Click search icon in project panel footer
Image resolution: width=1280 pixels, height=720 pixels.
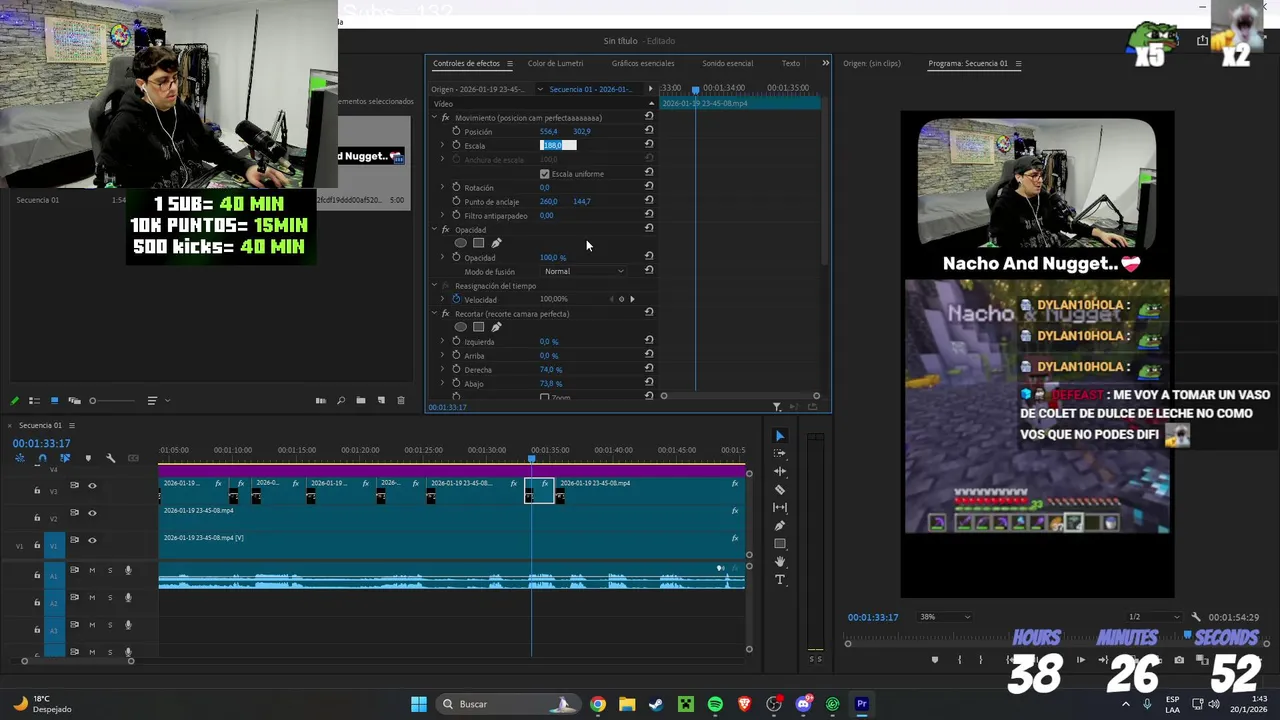(341, 400)
